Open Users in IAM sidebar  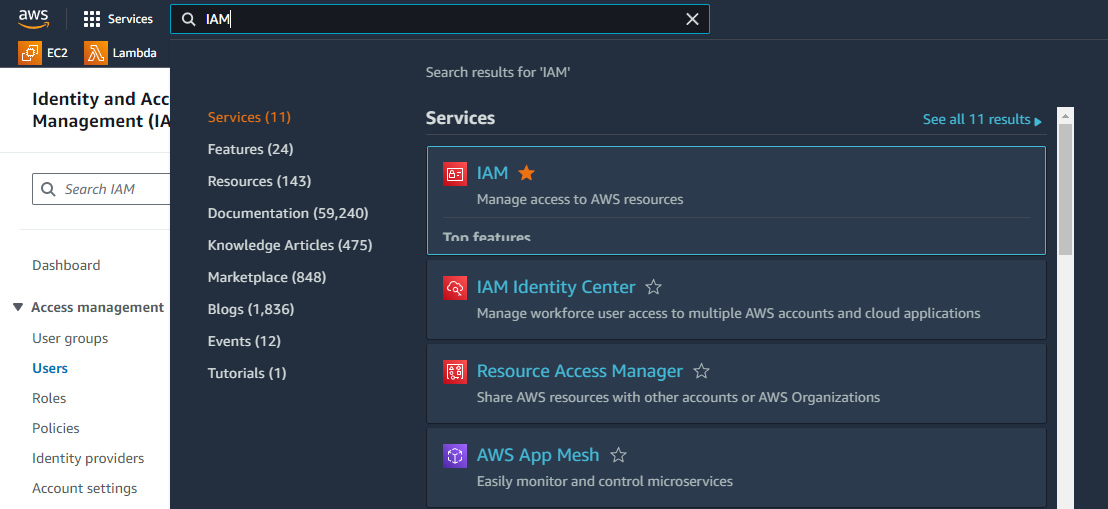tap(49, 368)
